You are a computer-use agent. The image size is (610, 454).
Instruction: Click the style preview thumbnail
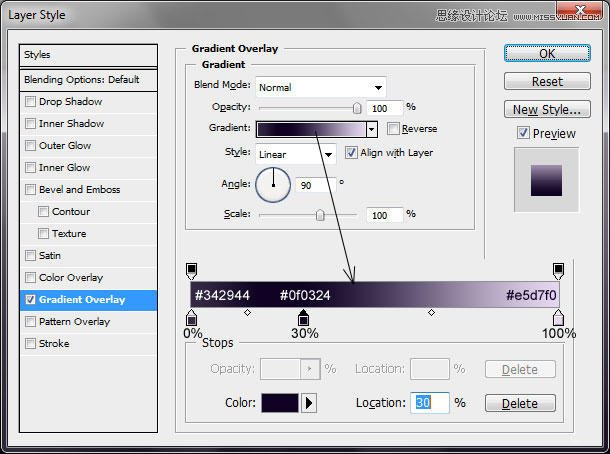click(x=546, y=180)
